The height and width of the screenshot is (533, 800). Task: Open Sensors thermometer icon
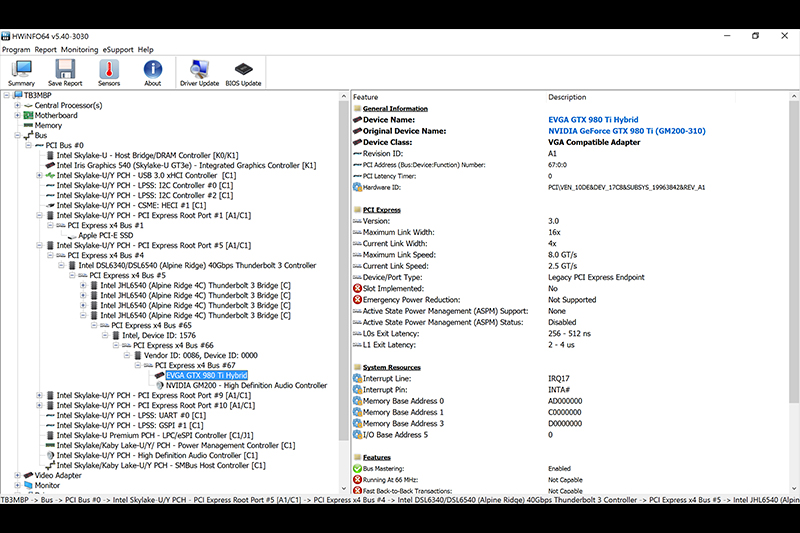109,72
